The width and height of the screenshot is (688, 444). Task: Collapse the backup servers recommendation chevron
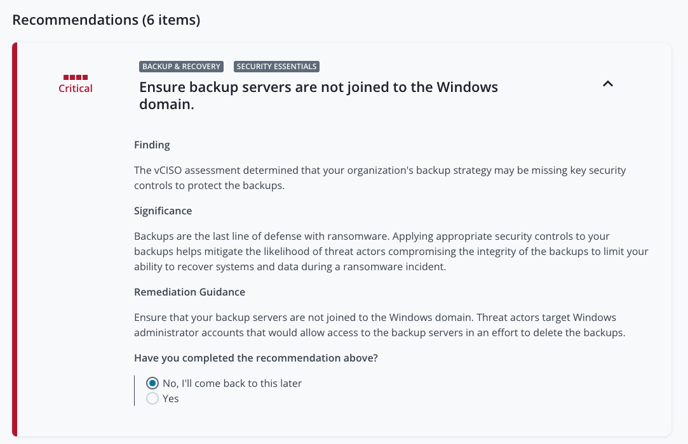608,84
